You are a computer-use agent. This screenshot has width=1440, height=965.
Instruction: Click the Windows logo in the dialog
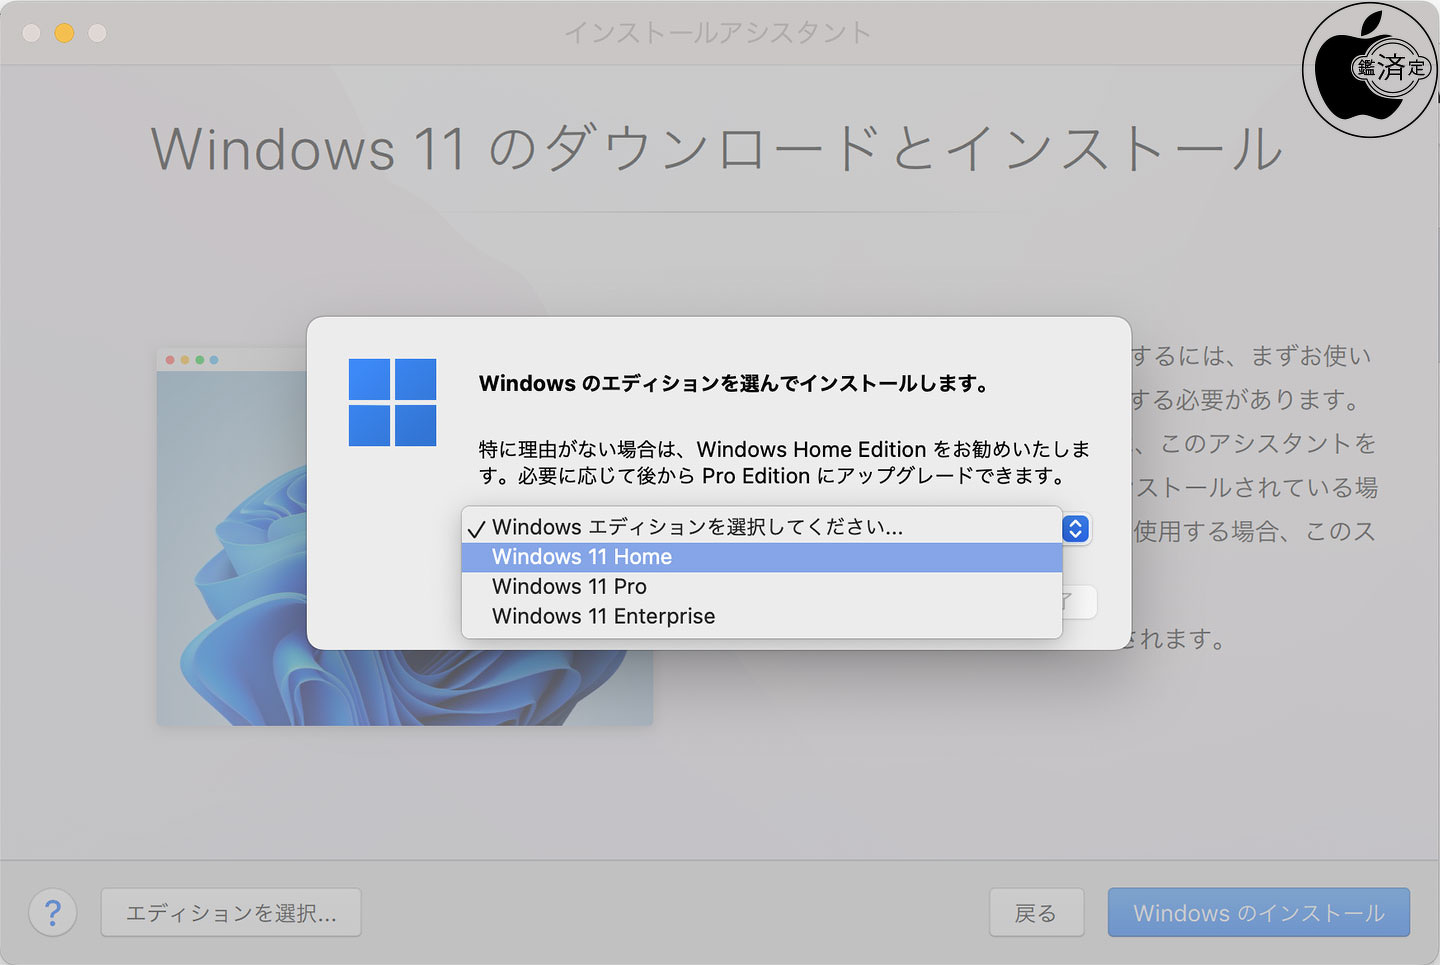[x=392, y=402]
